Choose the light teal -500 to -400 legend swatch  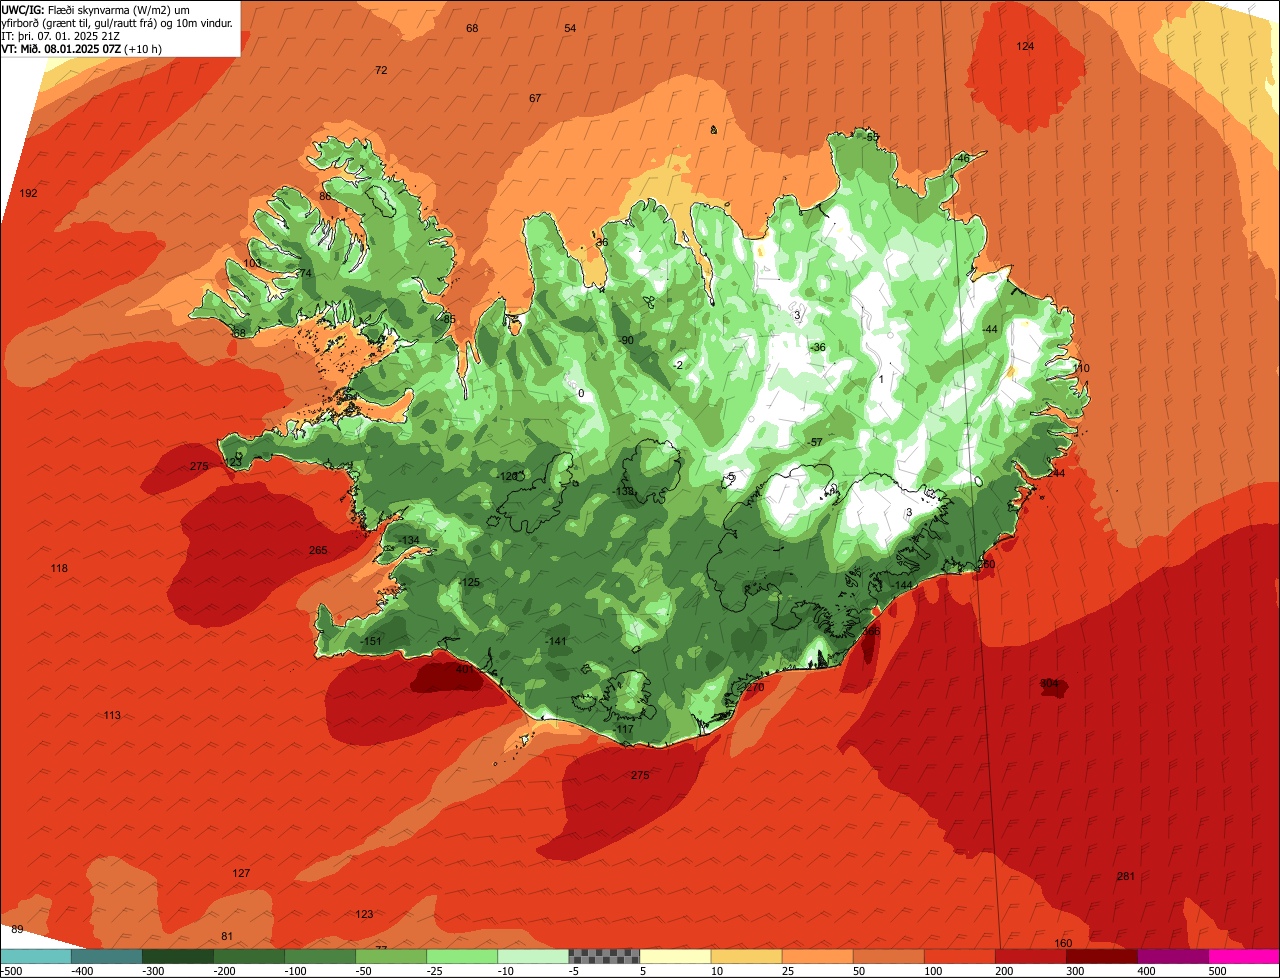35,956
